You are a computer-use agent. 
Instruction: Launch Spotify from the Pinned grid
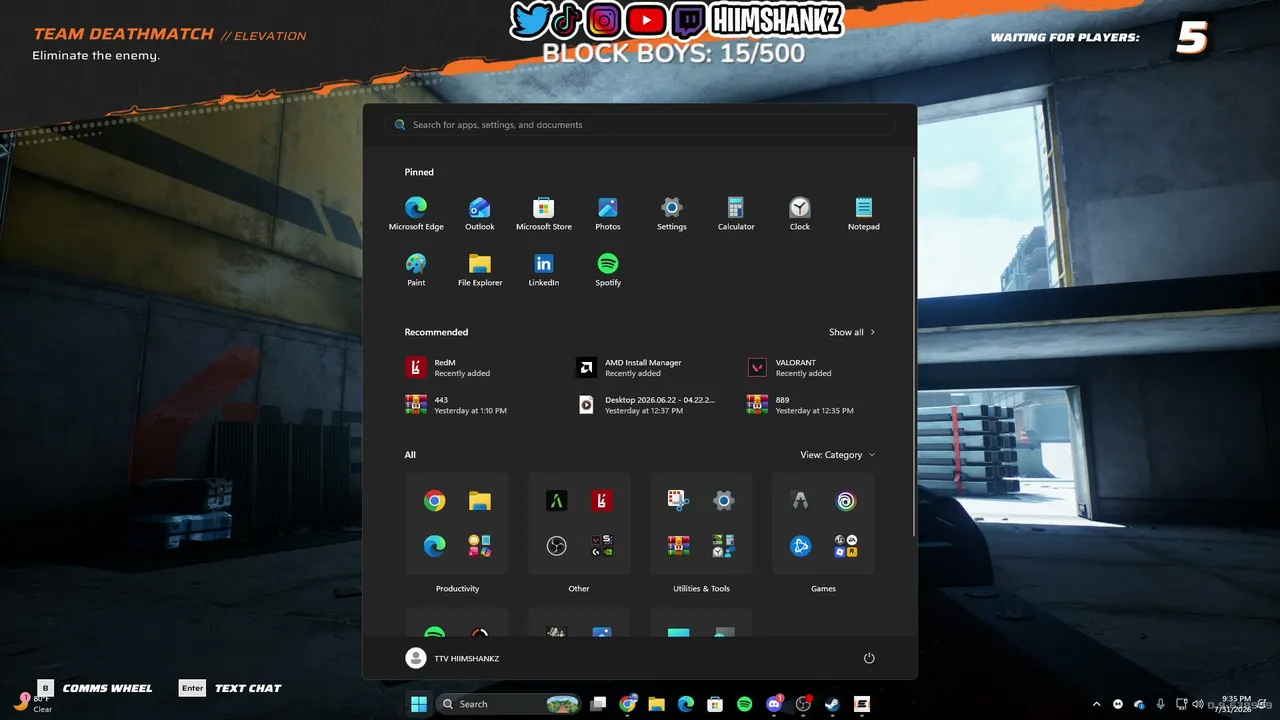tap(608, 270)
